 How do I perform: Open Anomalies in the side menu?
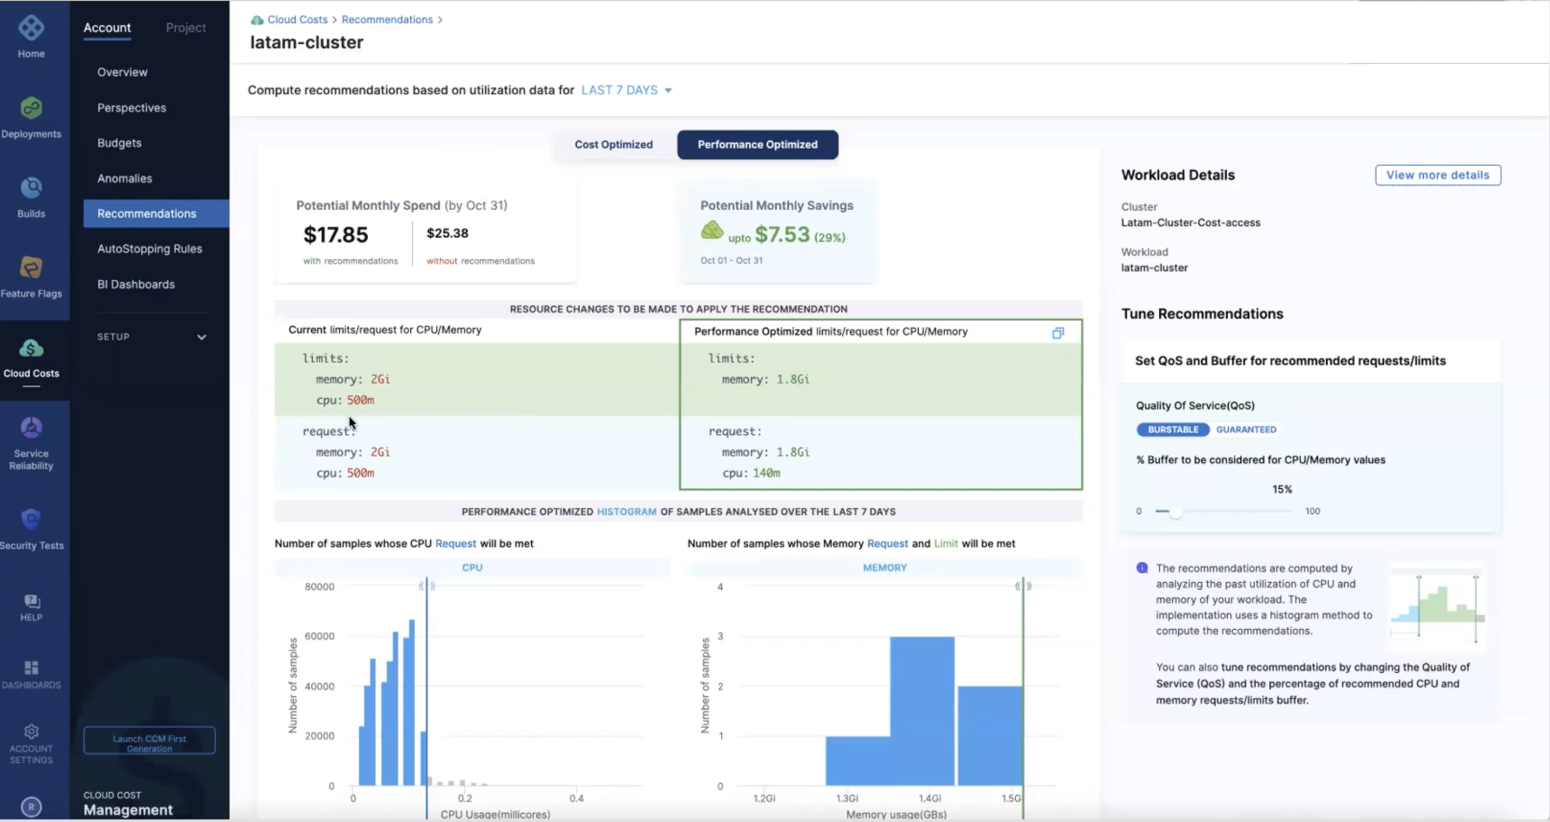125,178
